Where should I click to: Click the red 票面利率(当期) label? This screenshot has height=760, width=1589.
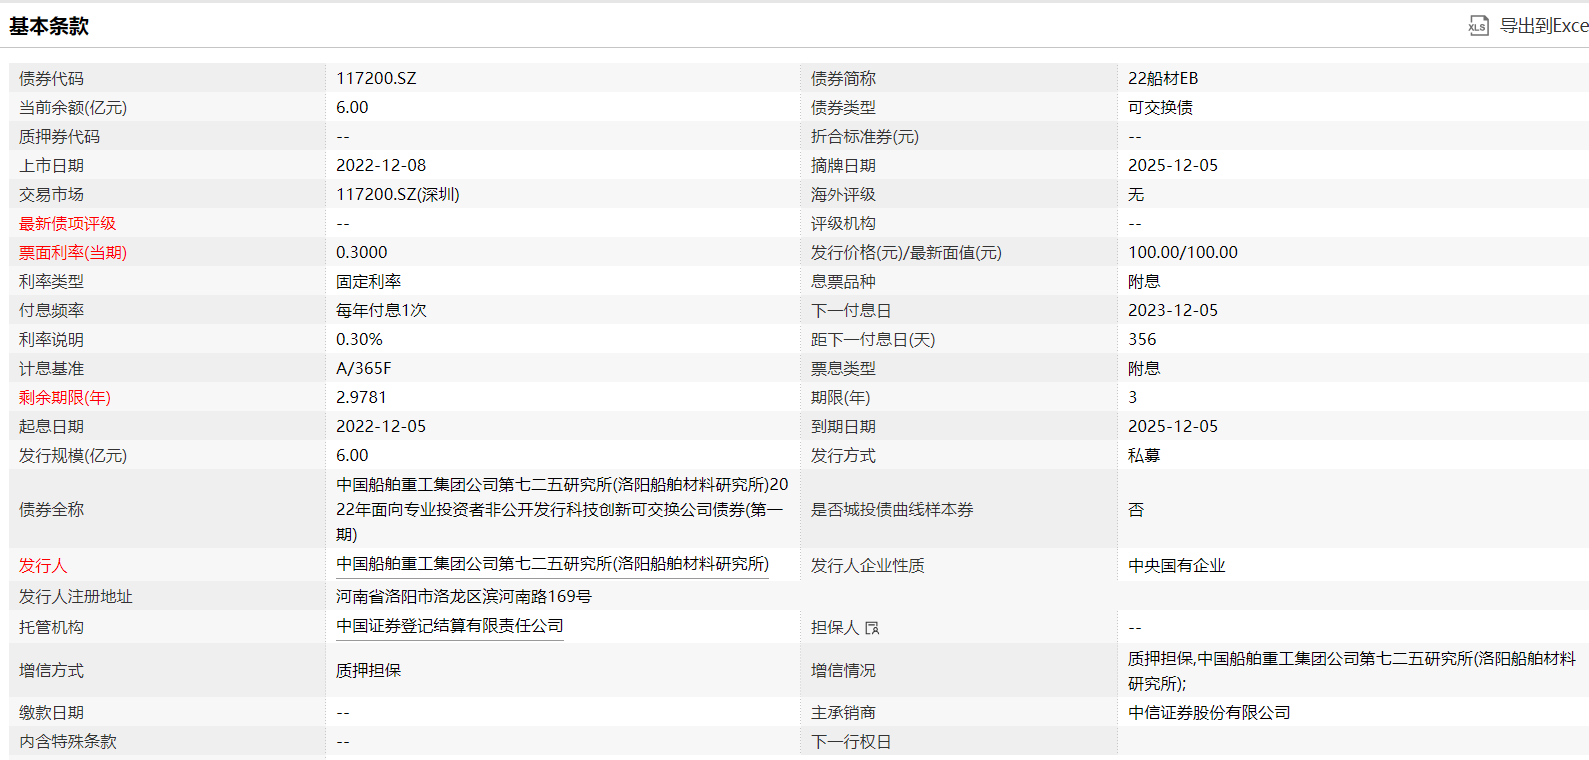(x=73, y=253)
